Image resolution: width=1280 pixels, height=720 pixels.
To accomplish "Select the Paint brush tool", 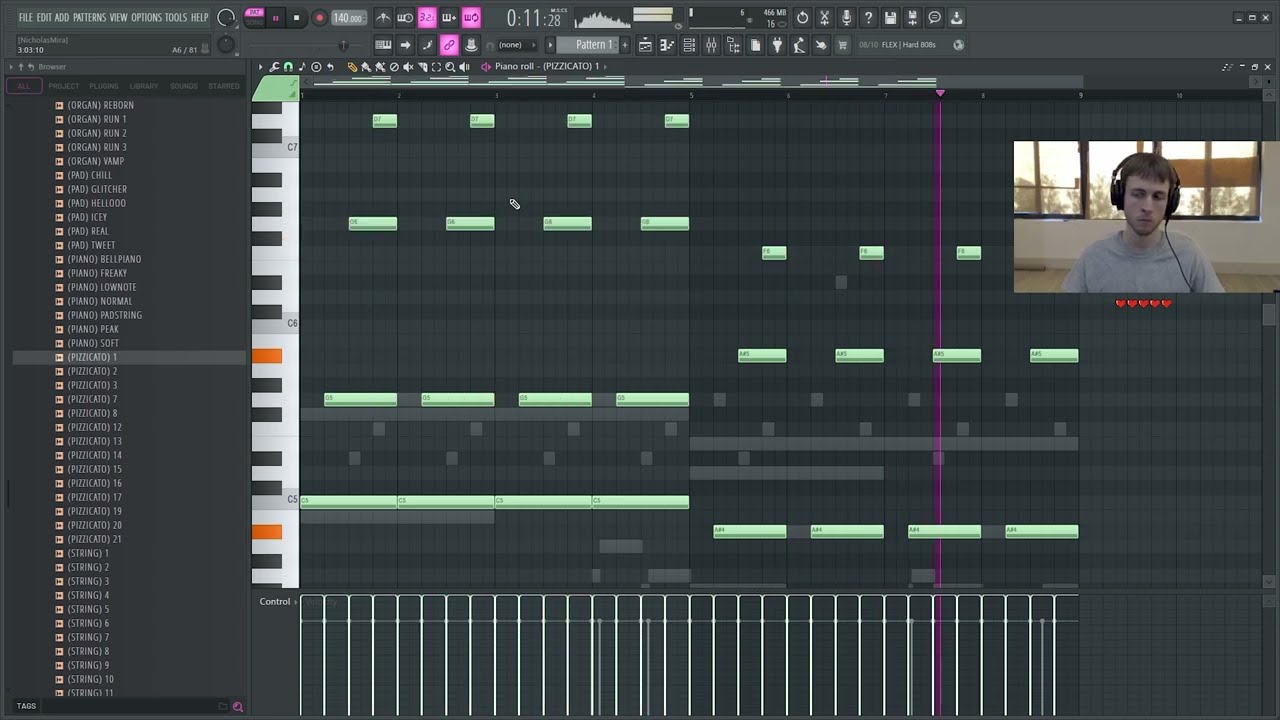I will pos(366,66).
